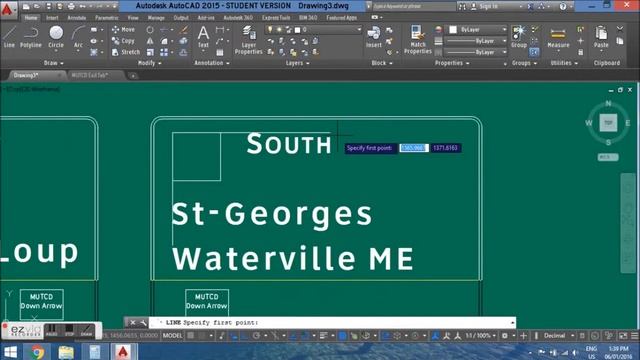Click the Paste clipboard tool
The height and width of the screenshot is (360, 640).
pos(601,37)
